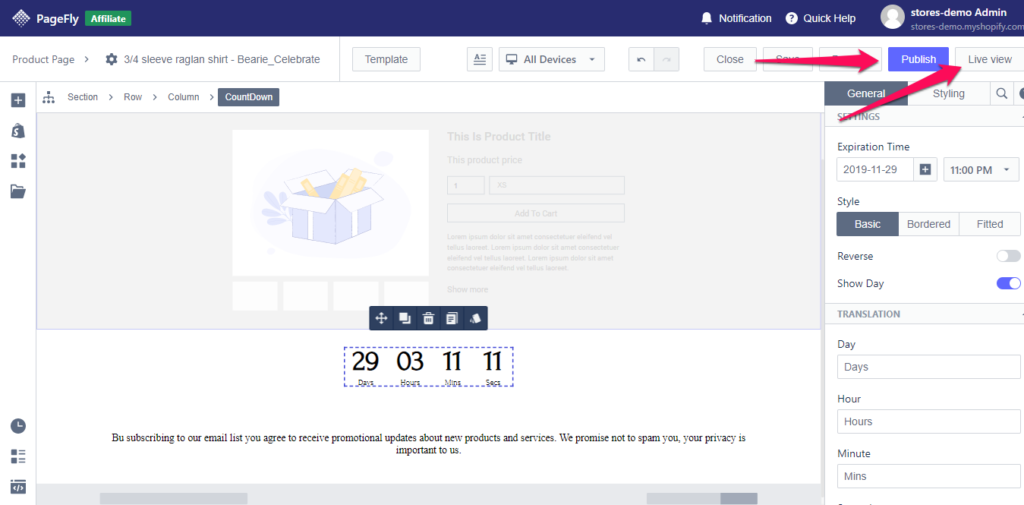1024x505 pixels.
Task: Open the custom code icon in sidebar
Action: coord(17,487)
